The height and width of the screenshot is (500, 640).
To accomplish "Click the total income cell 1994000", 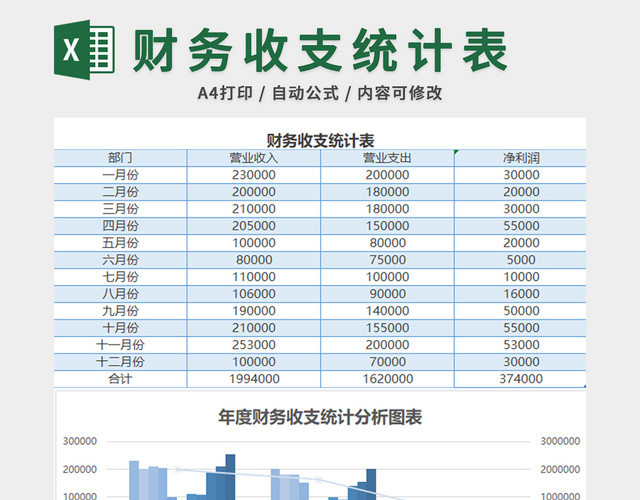I will (253, 379).
